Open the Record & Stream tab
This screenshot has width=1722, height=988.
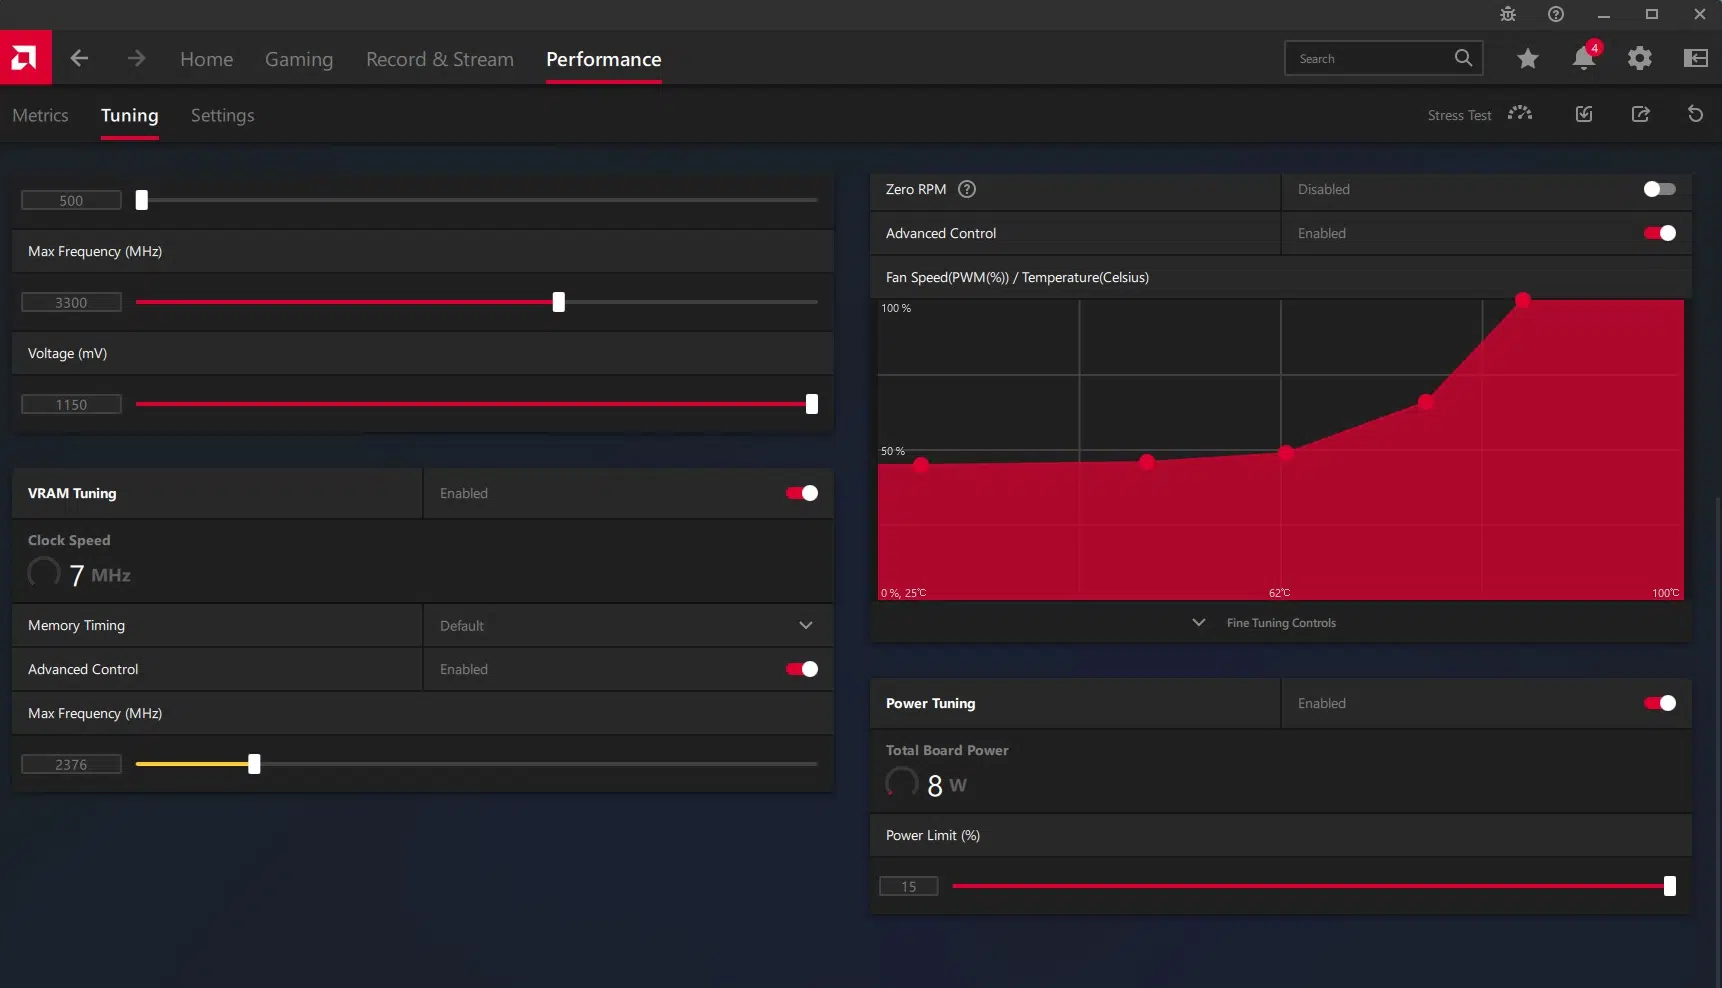pyautogui.click(x=440, y=59)
